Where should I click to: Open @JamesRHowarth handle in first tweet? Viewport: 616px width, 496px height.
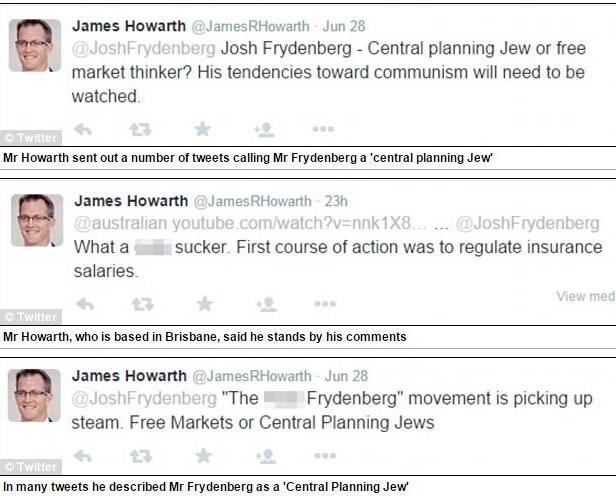pyautogui.click(x=251, y=26)
